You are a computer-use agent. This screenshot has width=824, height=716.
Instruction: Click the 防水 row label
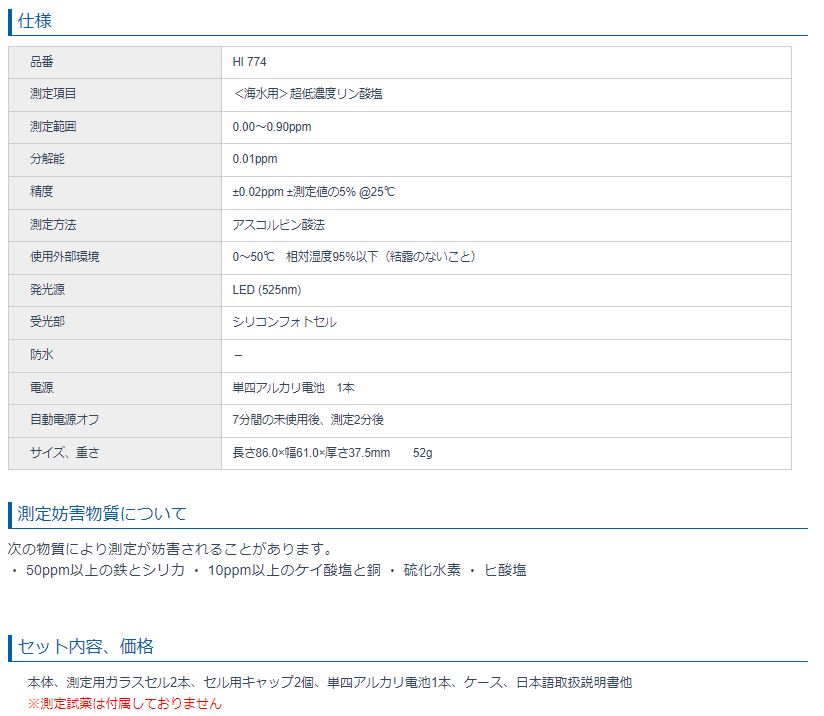42,355
